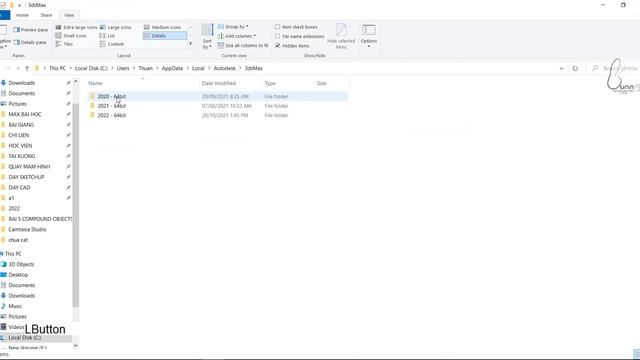Open the Home ribbon tab
This screenshot has height=360, width=640.
[22, 15]
